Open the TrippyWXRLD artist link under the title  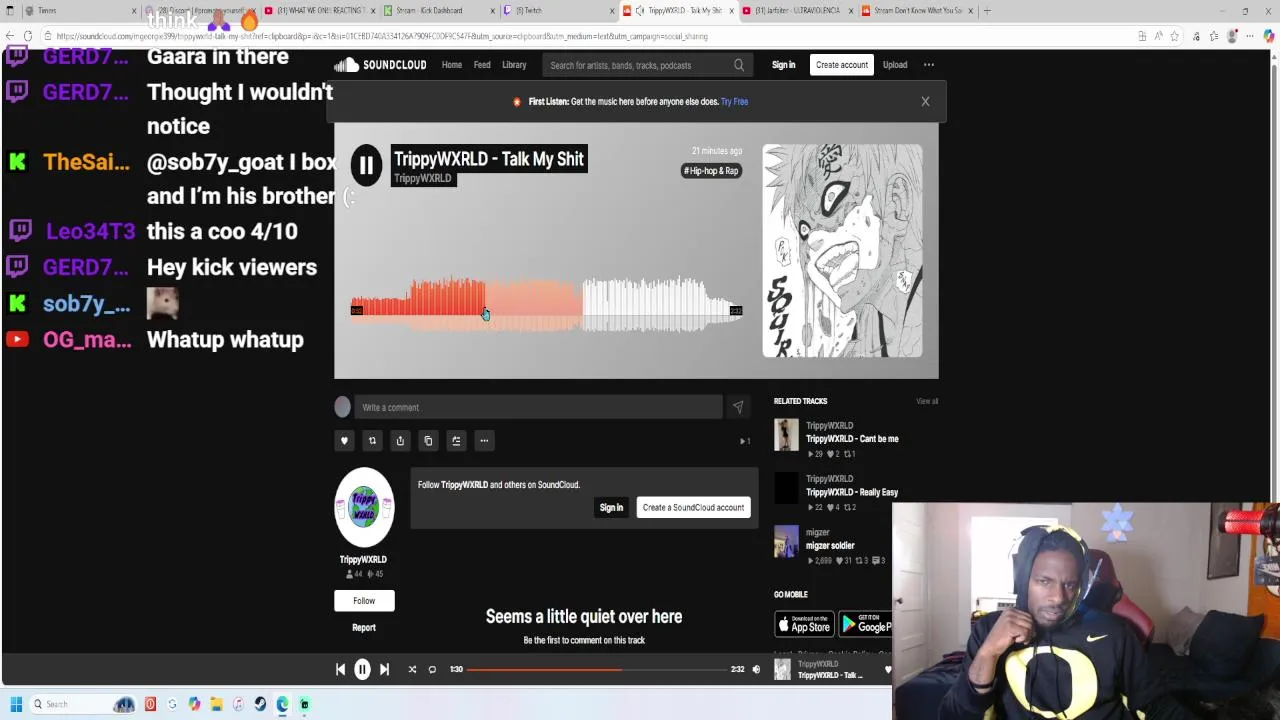(x=423, y=178)
